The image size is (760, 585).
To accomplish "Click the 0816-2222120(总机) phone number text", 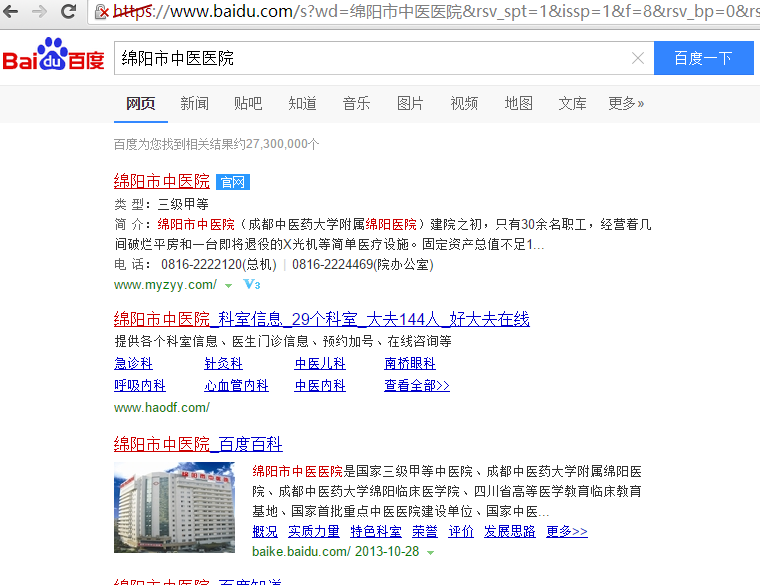I will 219,265.
